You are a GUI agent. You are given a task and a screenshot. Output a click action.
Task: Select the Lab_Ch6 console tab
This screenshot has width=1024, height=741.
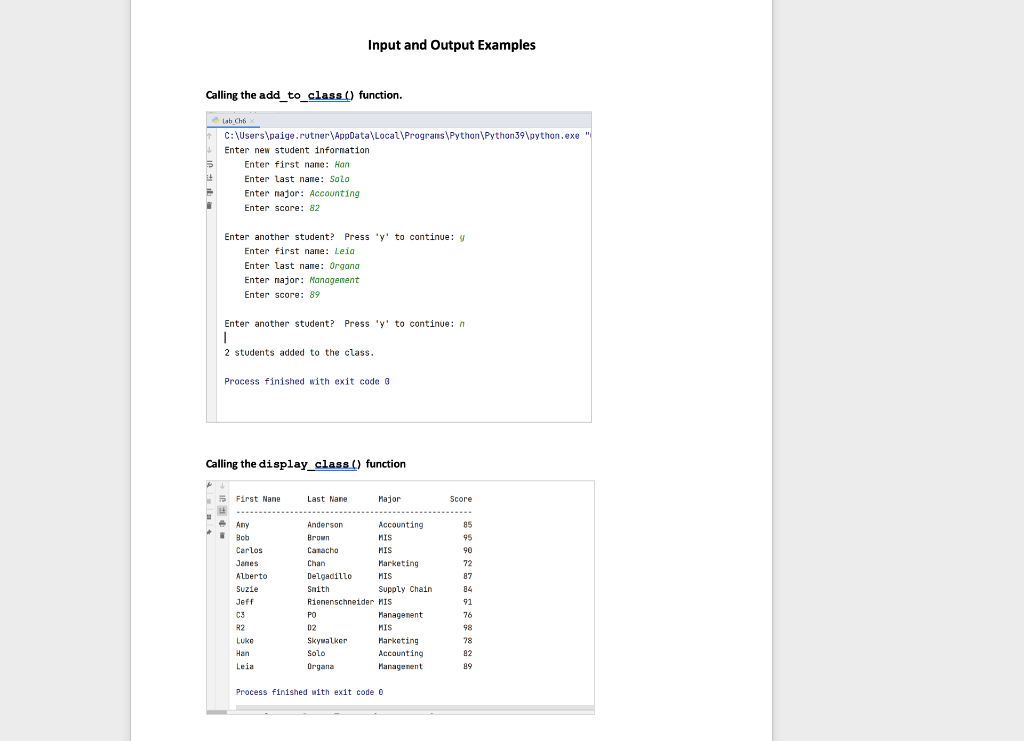coord(235,120)
